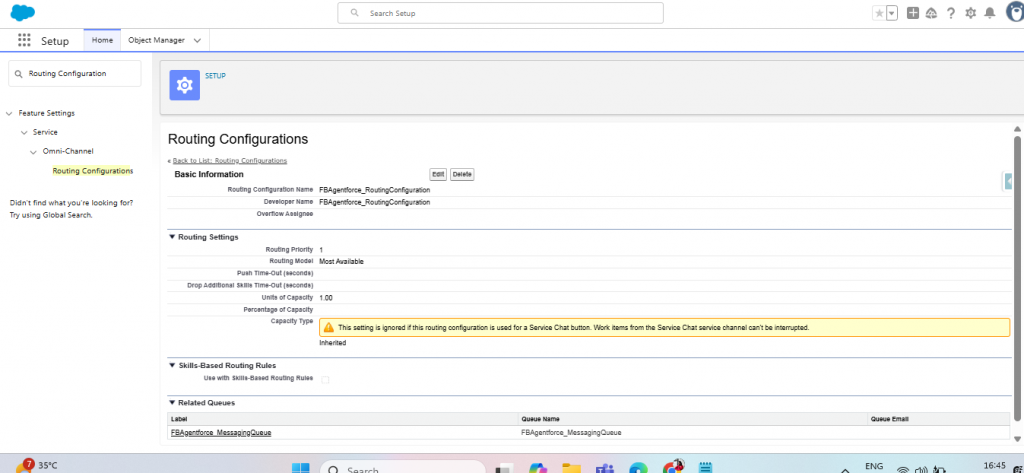Viewport: 1024px width, 473px height.
Task: Click the Edit button
Action: (438, 174)
